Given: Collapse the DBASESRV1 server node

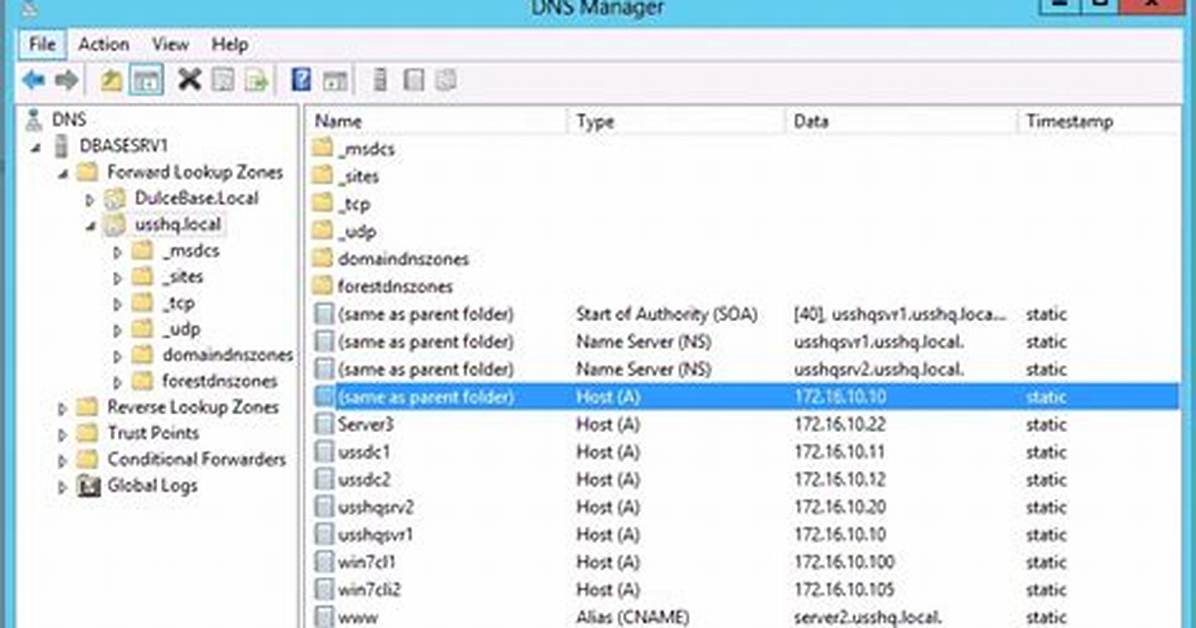Looking at the screenshot, I should tap(36, 147).
